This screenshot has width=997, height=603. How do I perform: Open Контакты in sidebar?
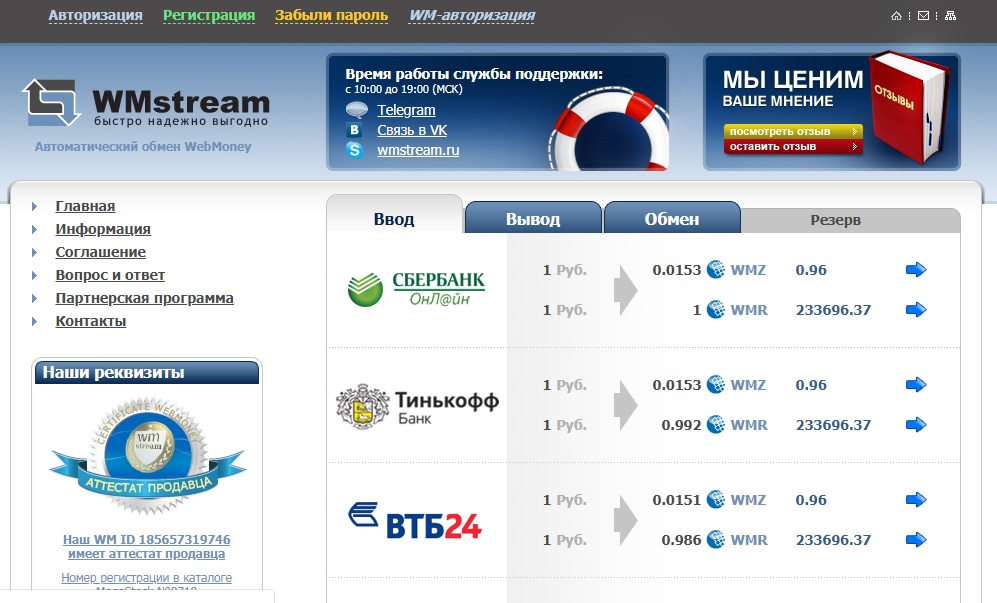[x=91, y=321]
